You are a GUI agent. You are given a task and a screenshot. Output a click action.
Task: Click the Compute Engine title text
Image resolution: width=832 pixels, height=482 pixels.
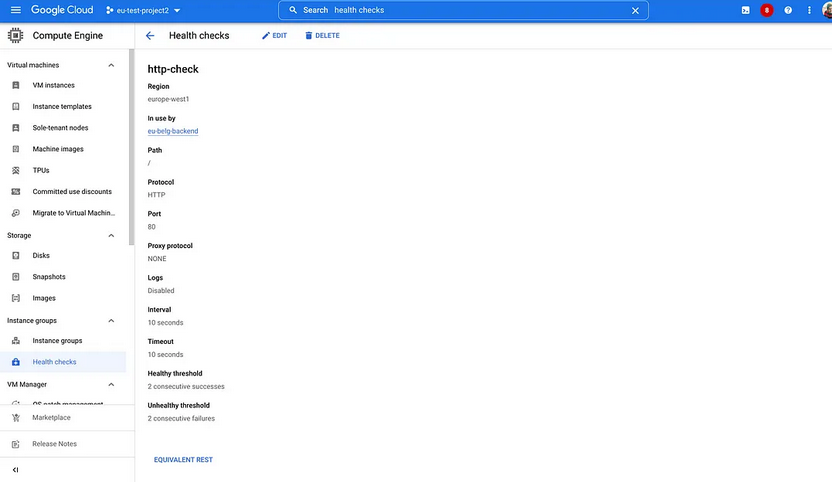click(x=68, y=36)
